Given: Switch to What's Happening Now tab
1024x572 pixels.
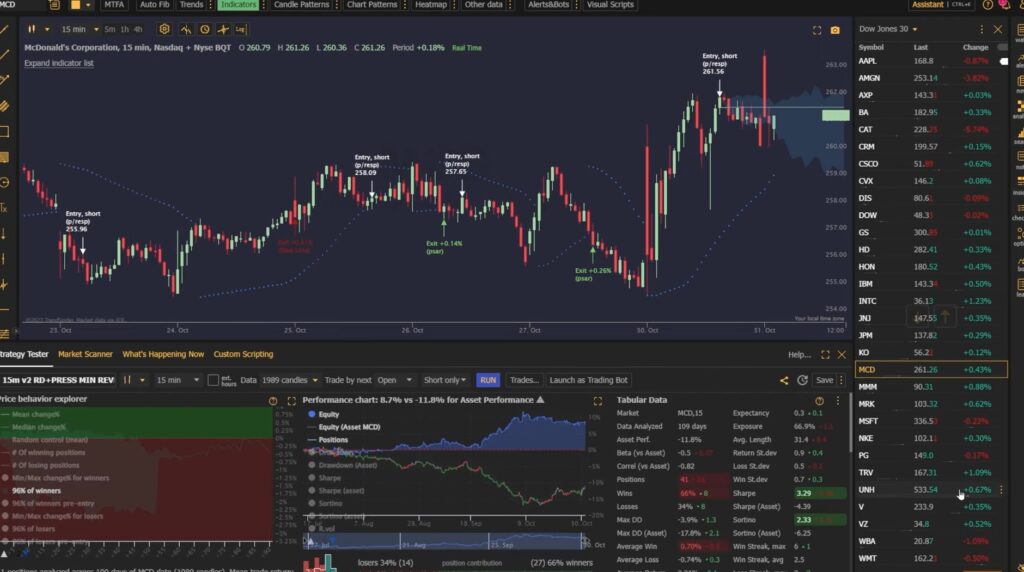Looking at the screenshot, I should coord(163,355).
